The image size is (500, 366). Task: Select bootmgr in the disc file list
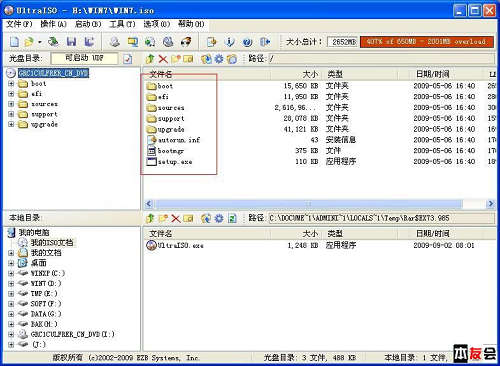click(165, 151)
